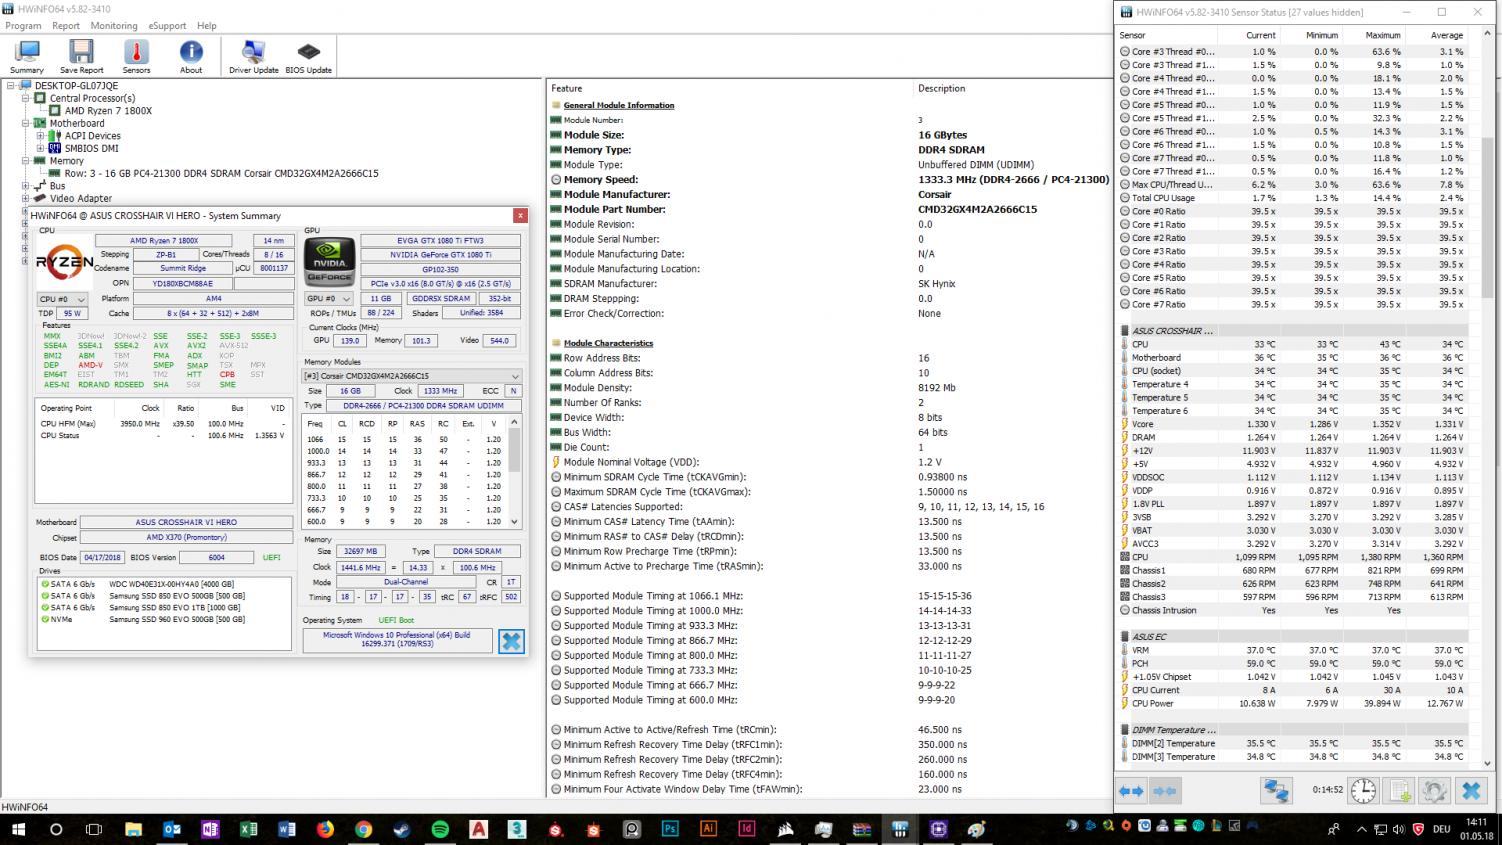
Task: Open the GPU #0 selector dropdown
Action: coord(330,299)
